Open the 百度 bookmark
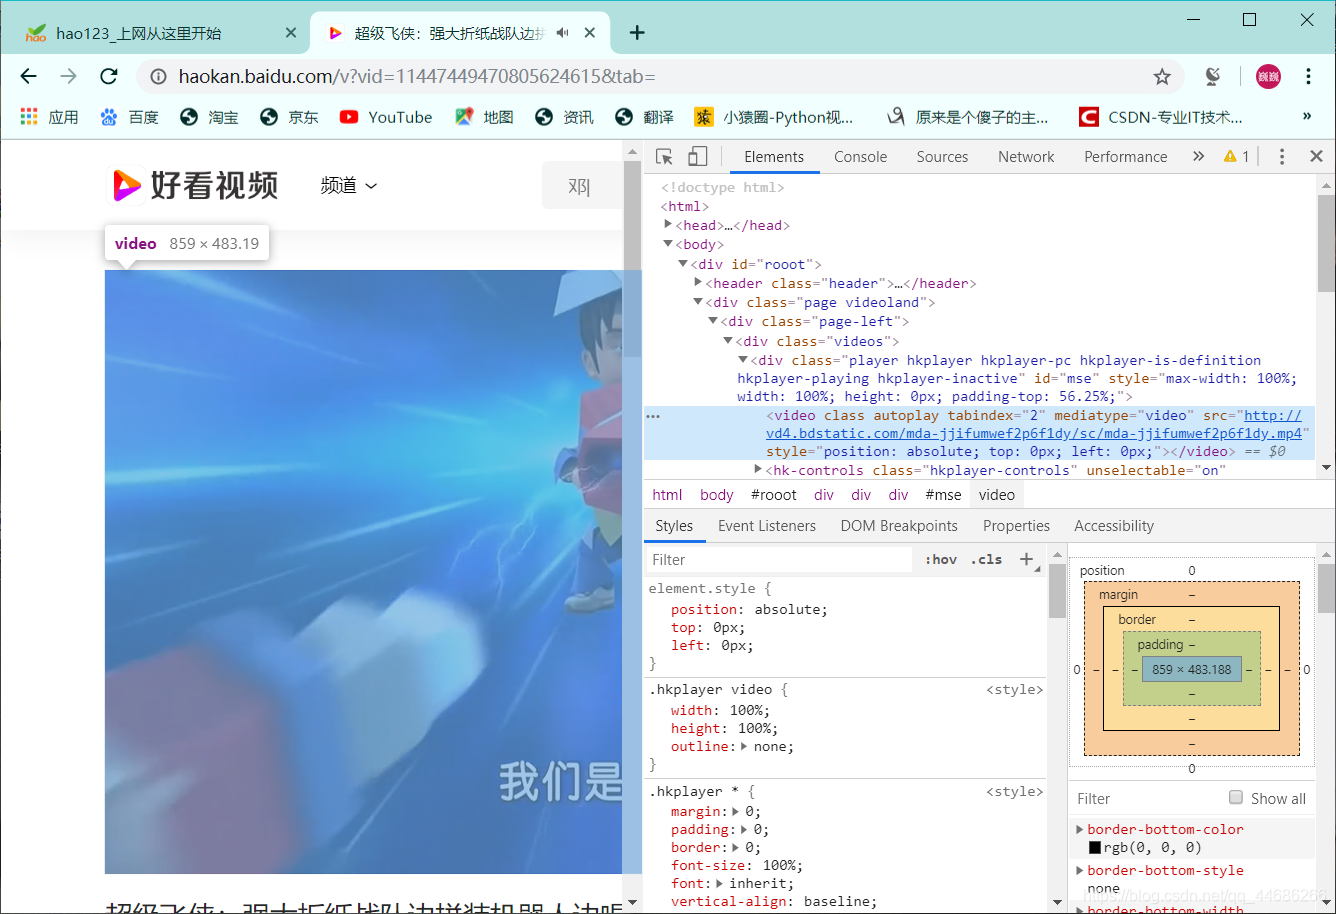 point(129,117)
